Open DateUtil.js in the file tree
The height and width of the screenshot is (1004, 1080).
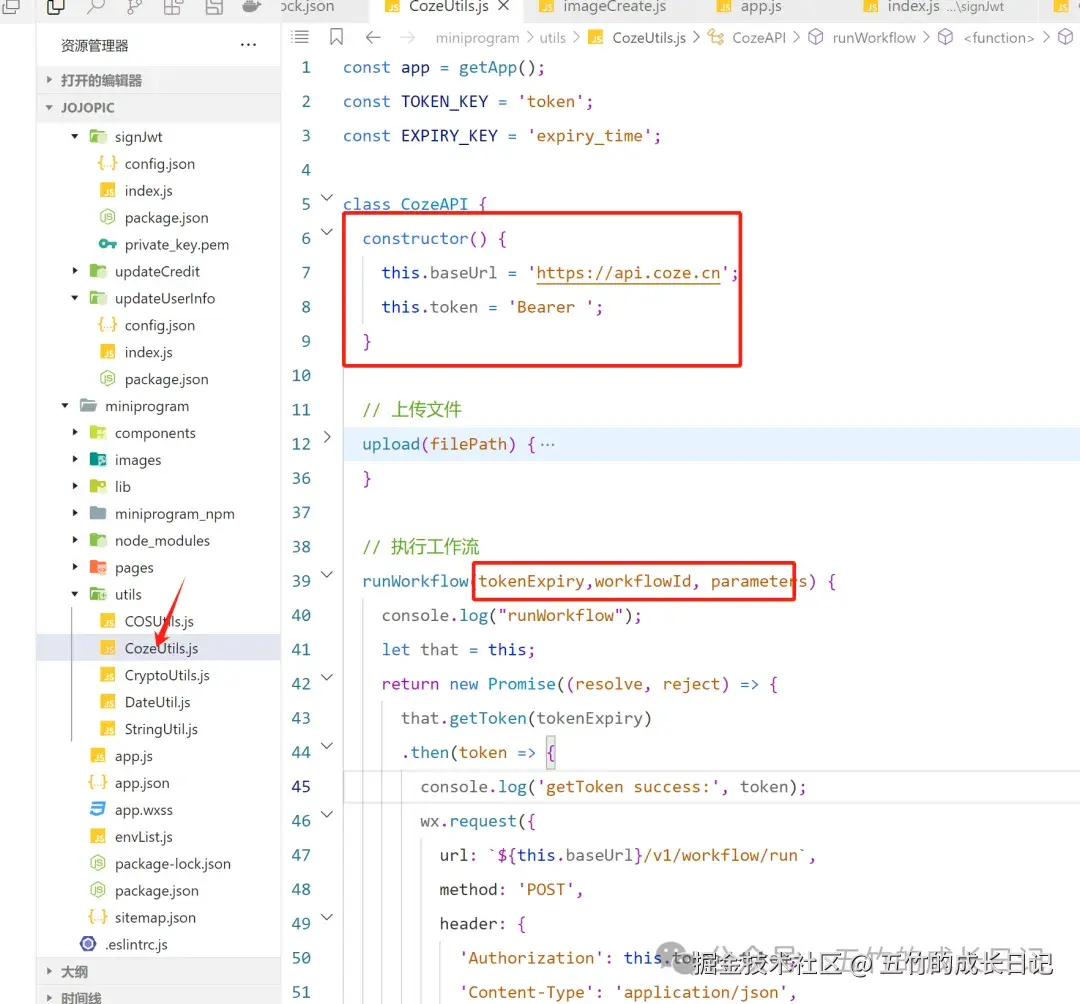point(157,702)
